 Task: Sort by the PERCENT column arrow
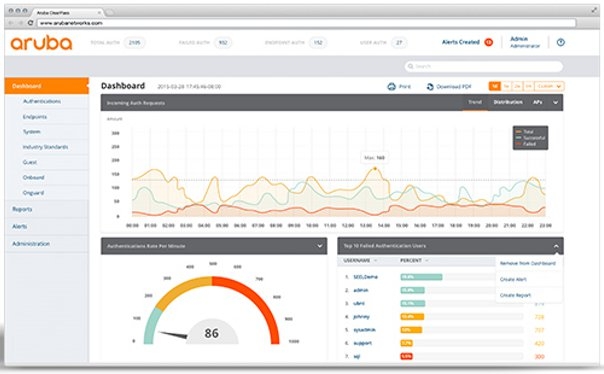427,261
